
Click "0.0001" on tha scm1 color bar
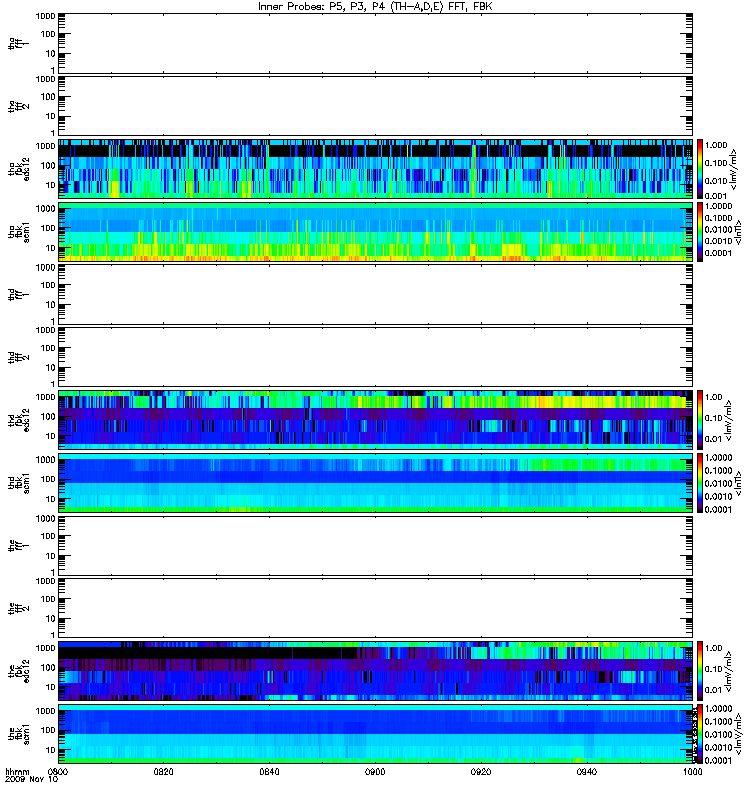[718, 253]
